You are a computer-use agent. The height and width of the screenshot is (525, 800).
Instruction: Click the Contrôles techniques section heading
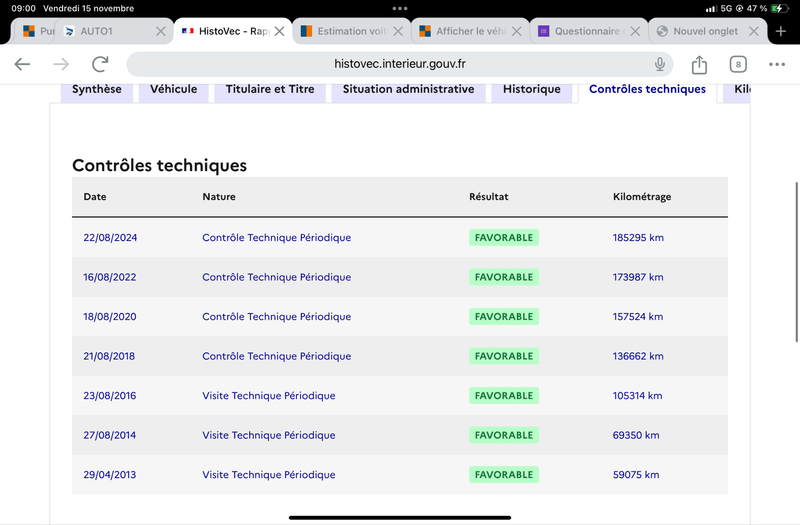coord(159,165)
